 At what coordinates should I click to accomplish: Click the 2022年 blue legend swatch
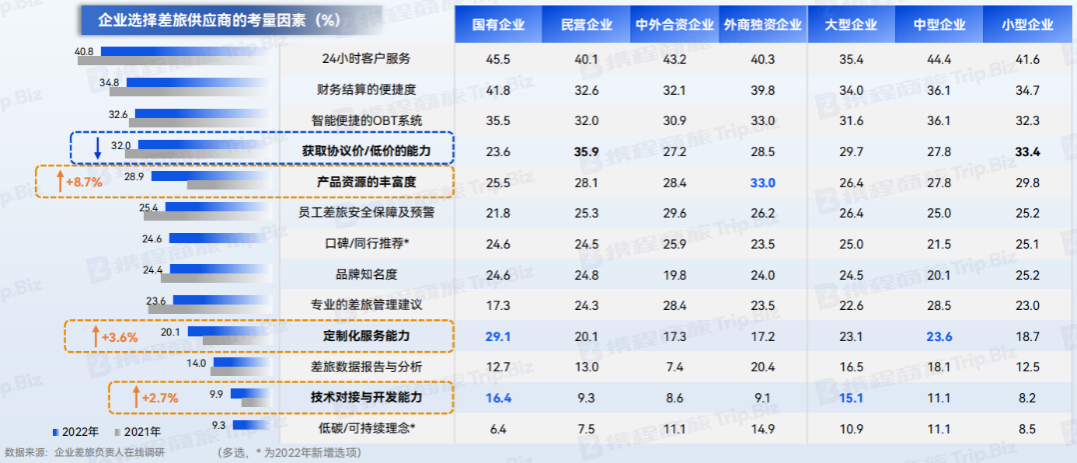coord(55,432)
